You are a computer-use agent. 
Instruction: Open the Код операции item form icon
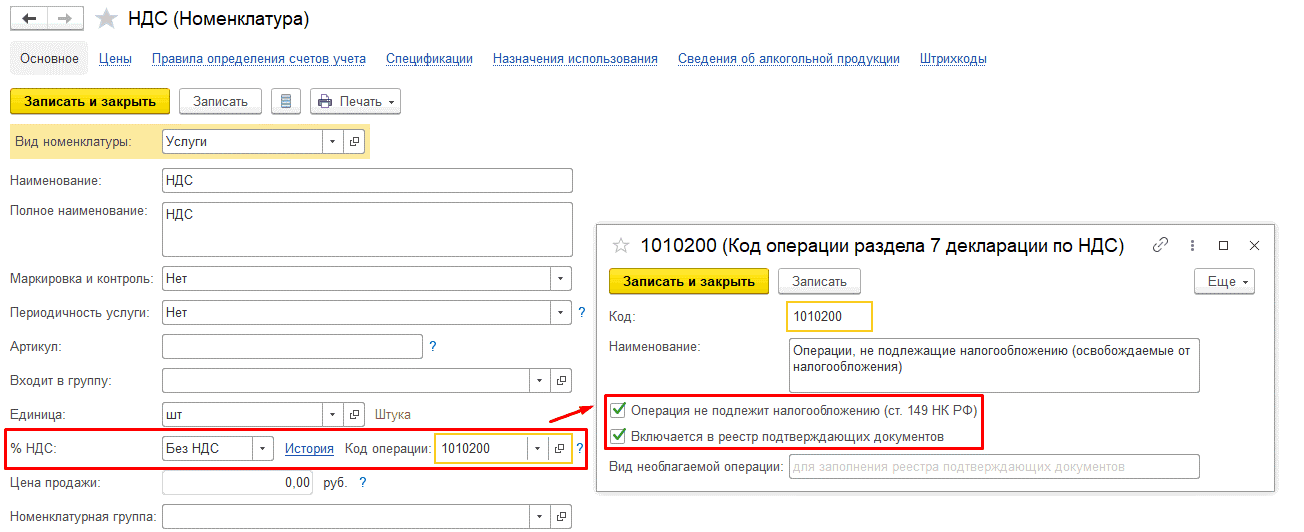[560, 449]
